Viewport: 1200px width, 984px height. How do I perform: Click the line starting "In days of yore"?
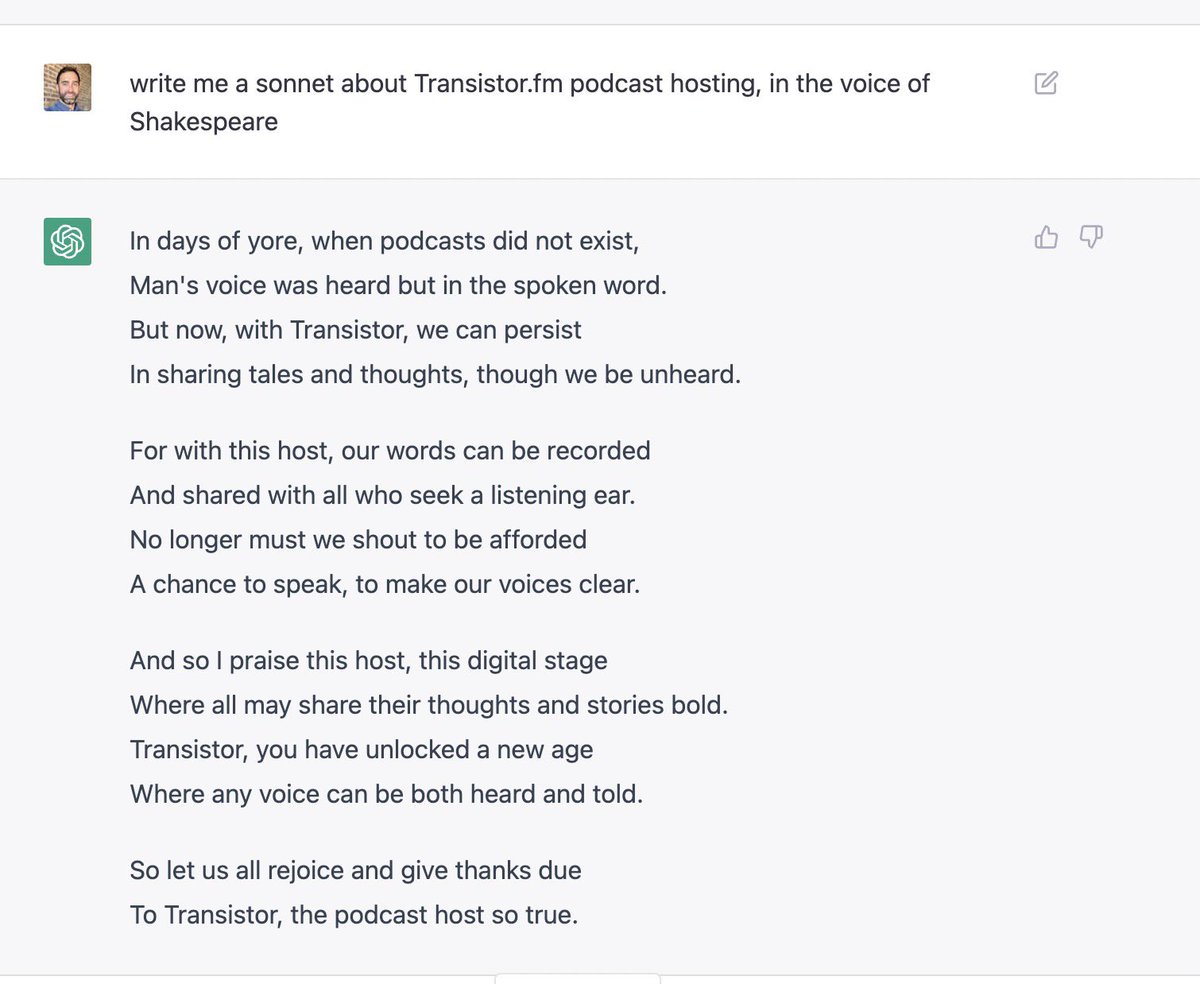[384, 241]
